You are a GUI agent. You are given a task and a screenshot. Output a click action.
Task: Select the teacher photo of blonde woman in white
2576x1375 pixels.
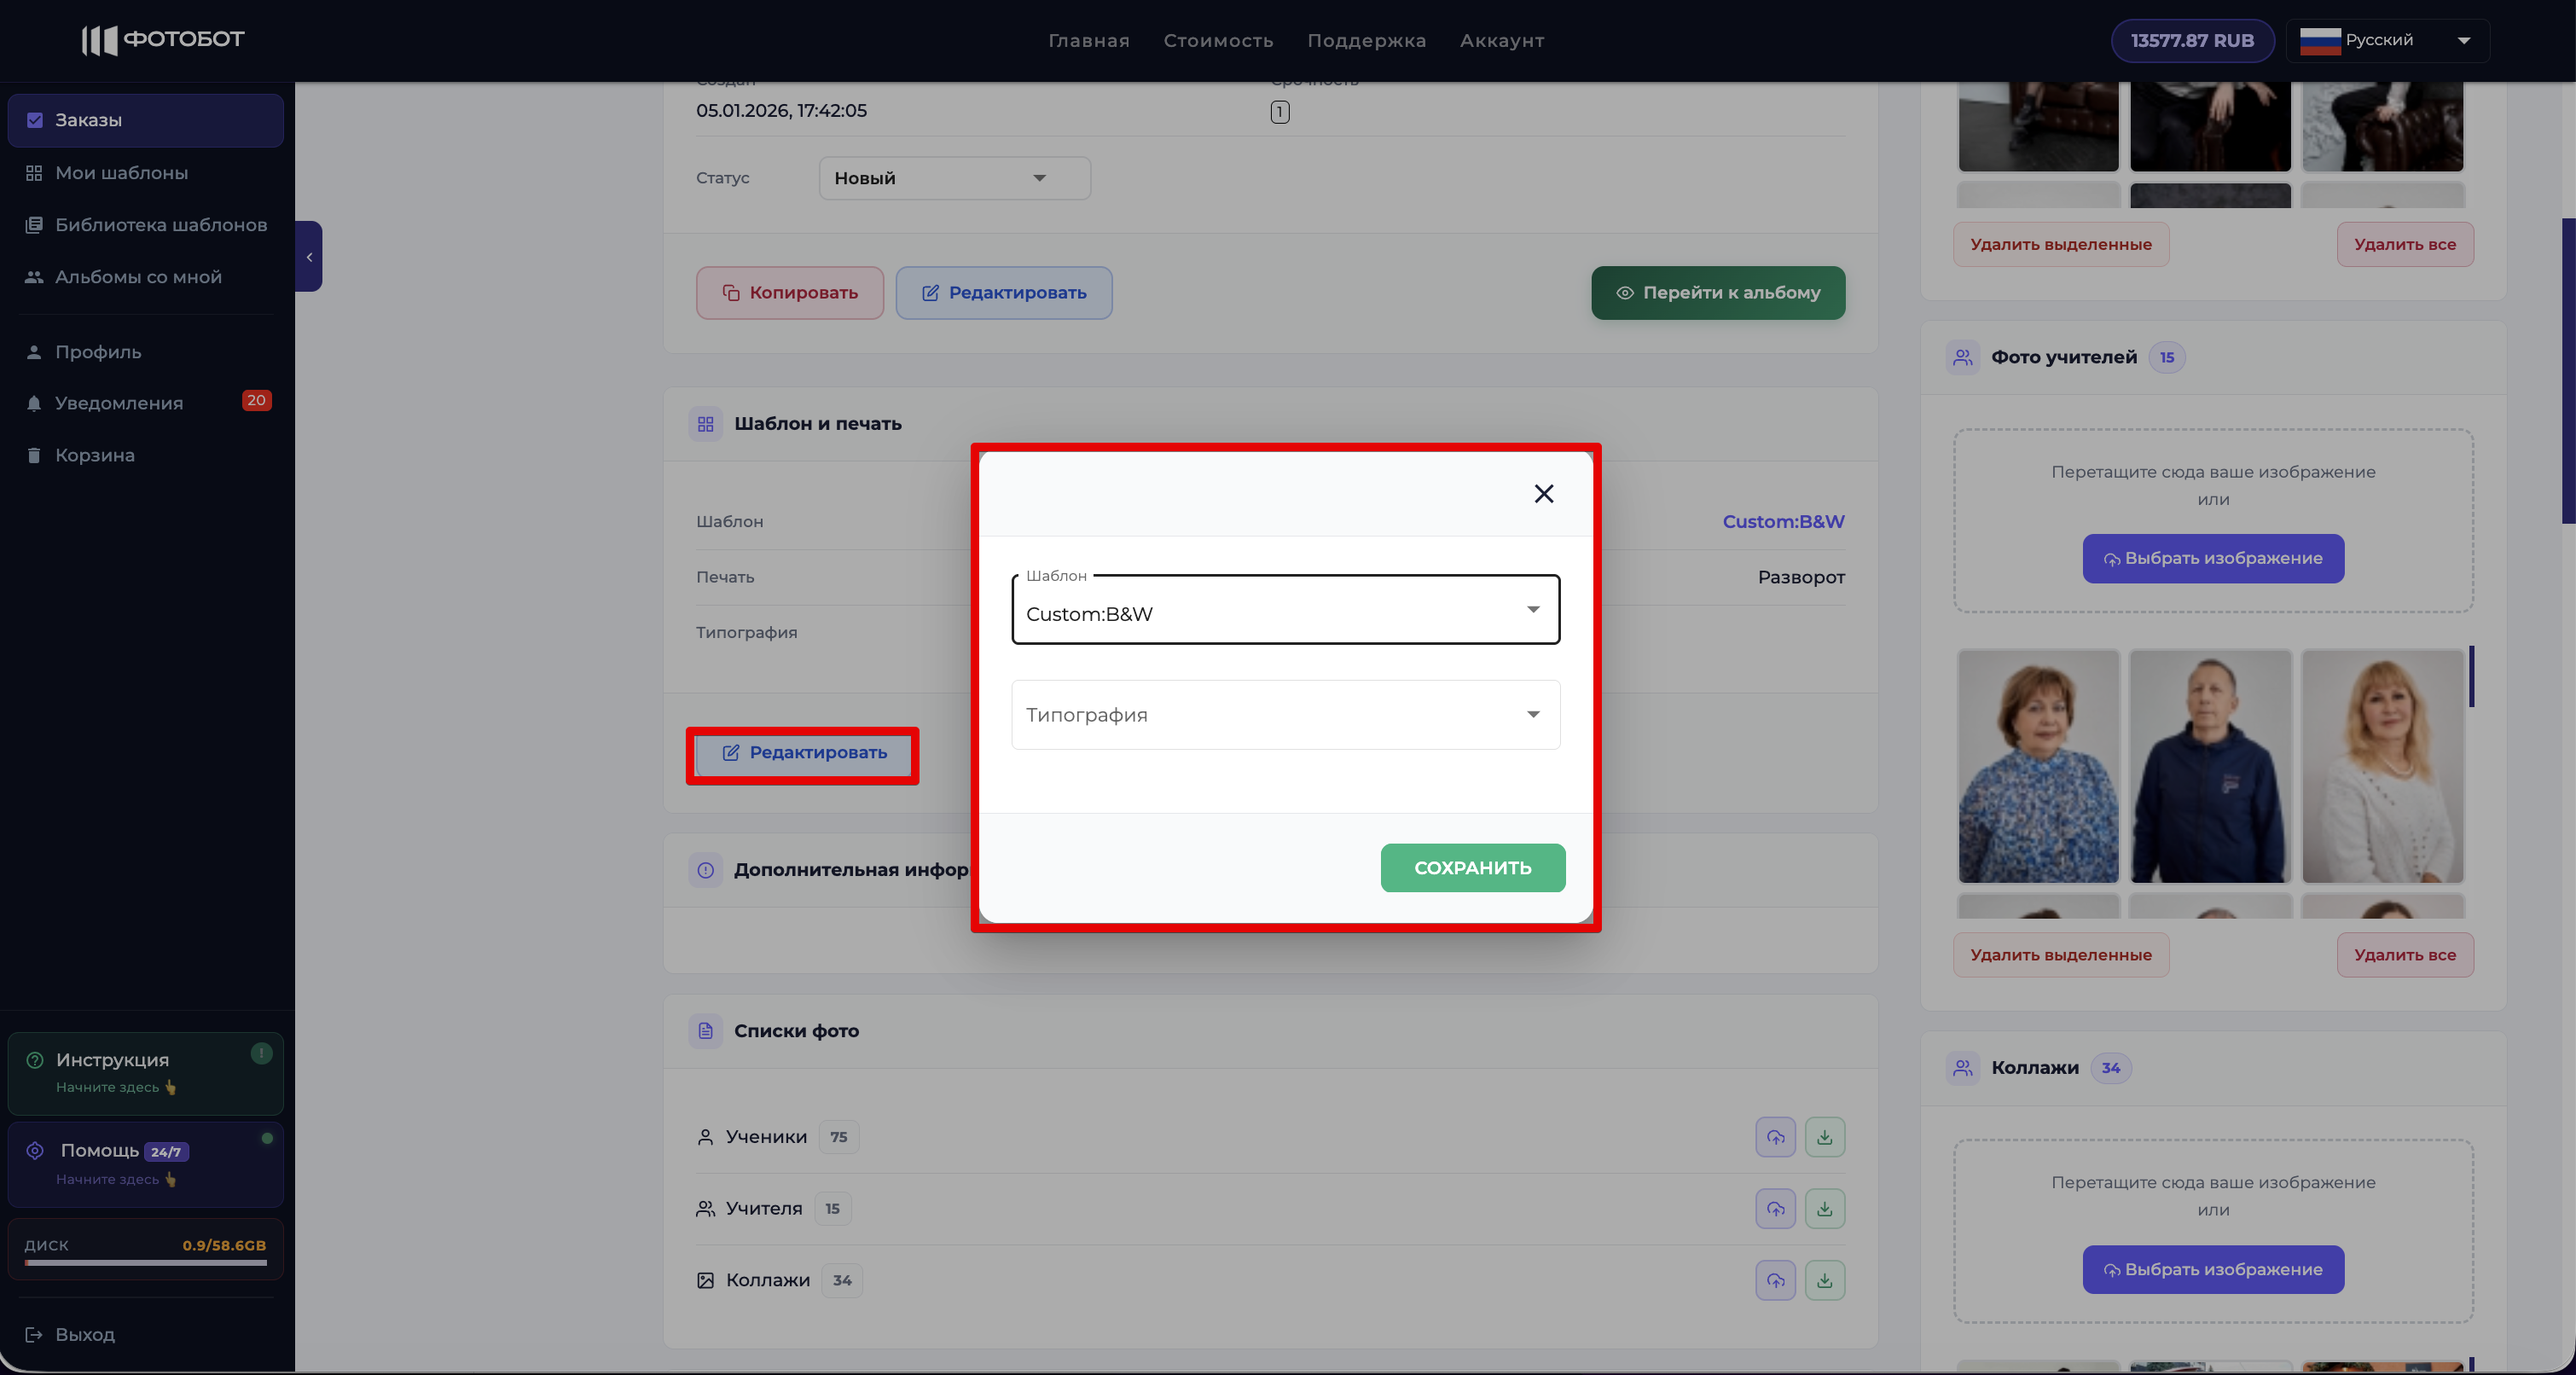point(2382,767)
